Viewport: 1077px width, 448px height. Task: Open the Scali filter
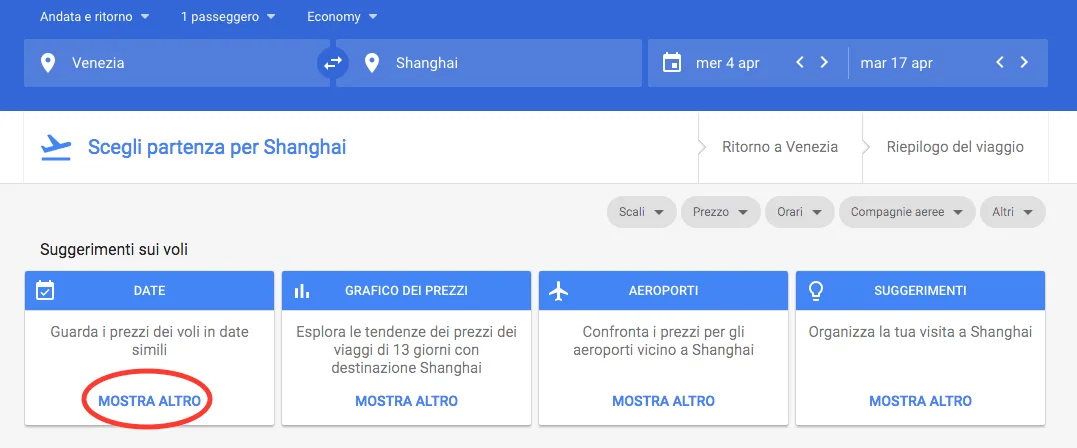point(641,212)
